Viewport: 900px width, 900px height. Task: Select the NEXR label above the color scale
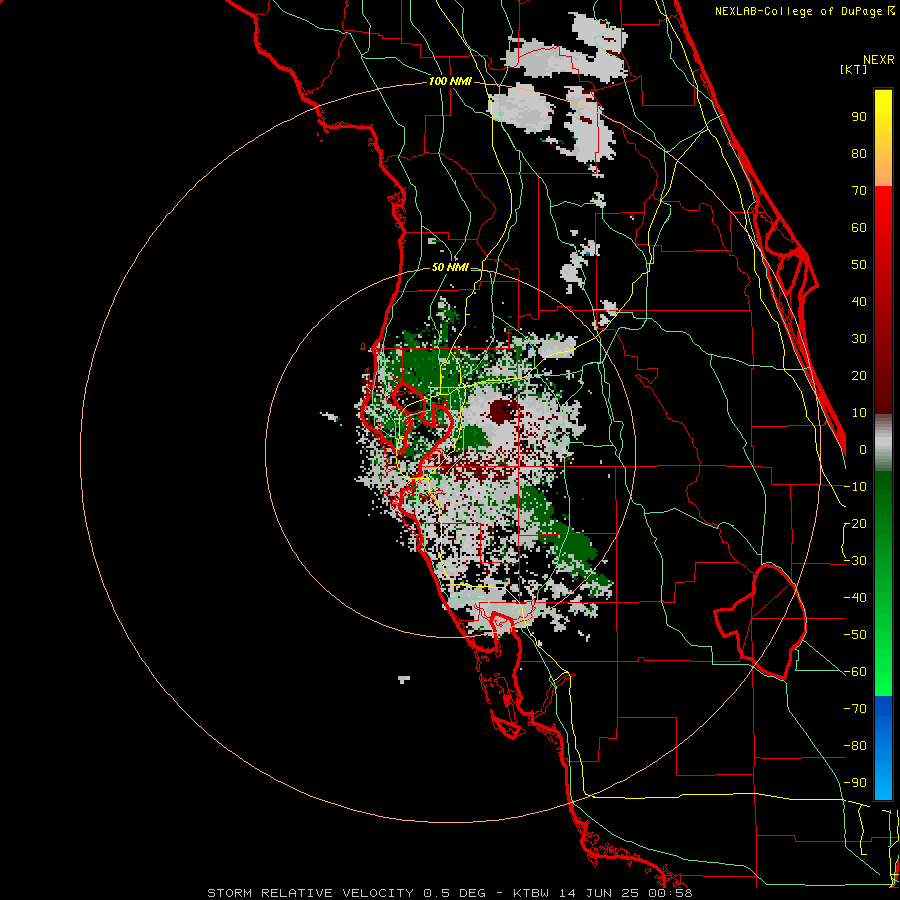(879, 60)
